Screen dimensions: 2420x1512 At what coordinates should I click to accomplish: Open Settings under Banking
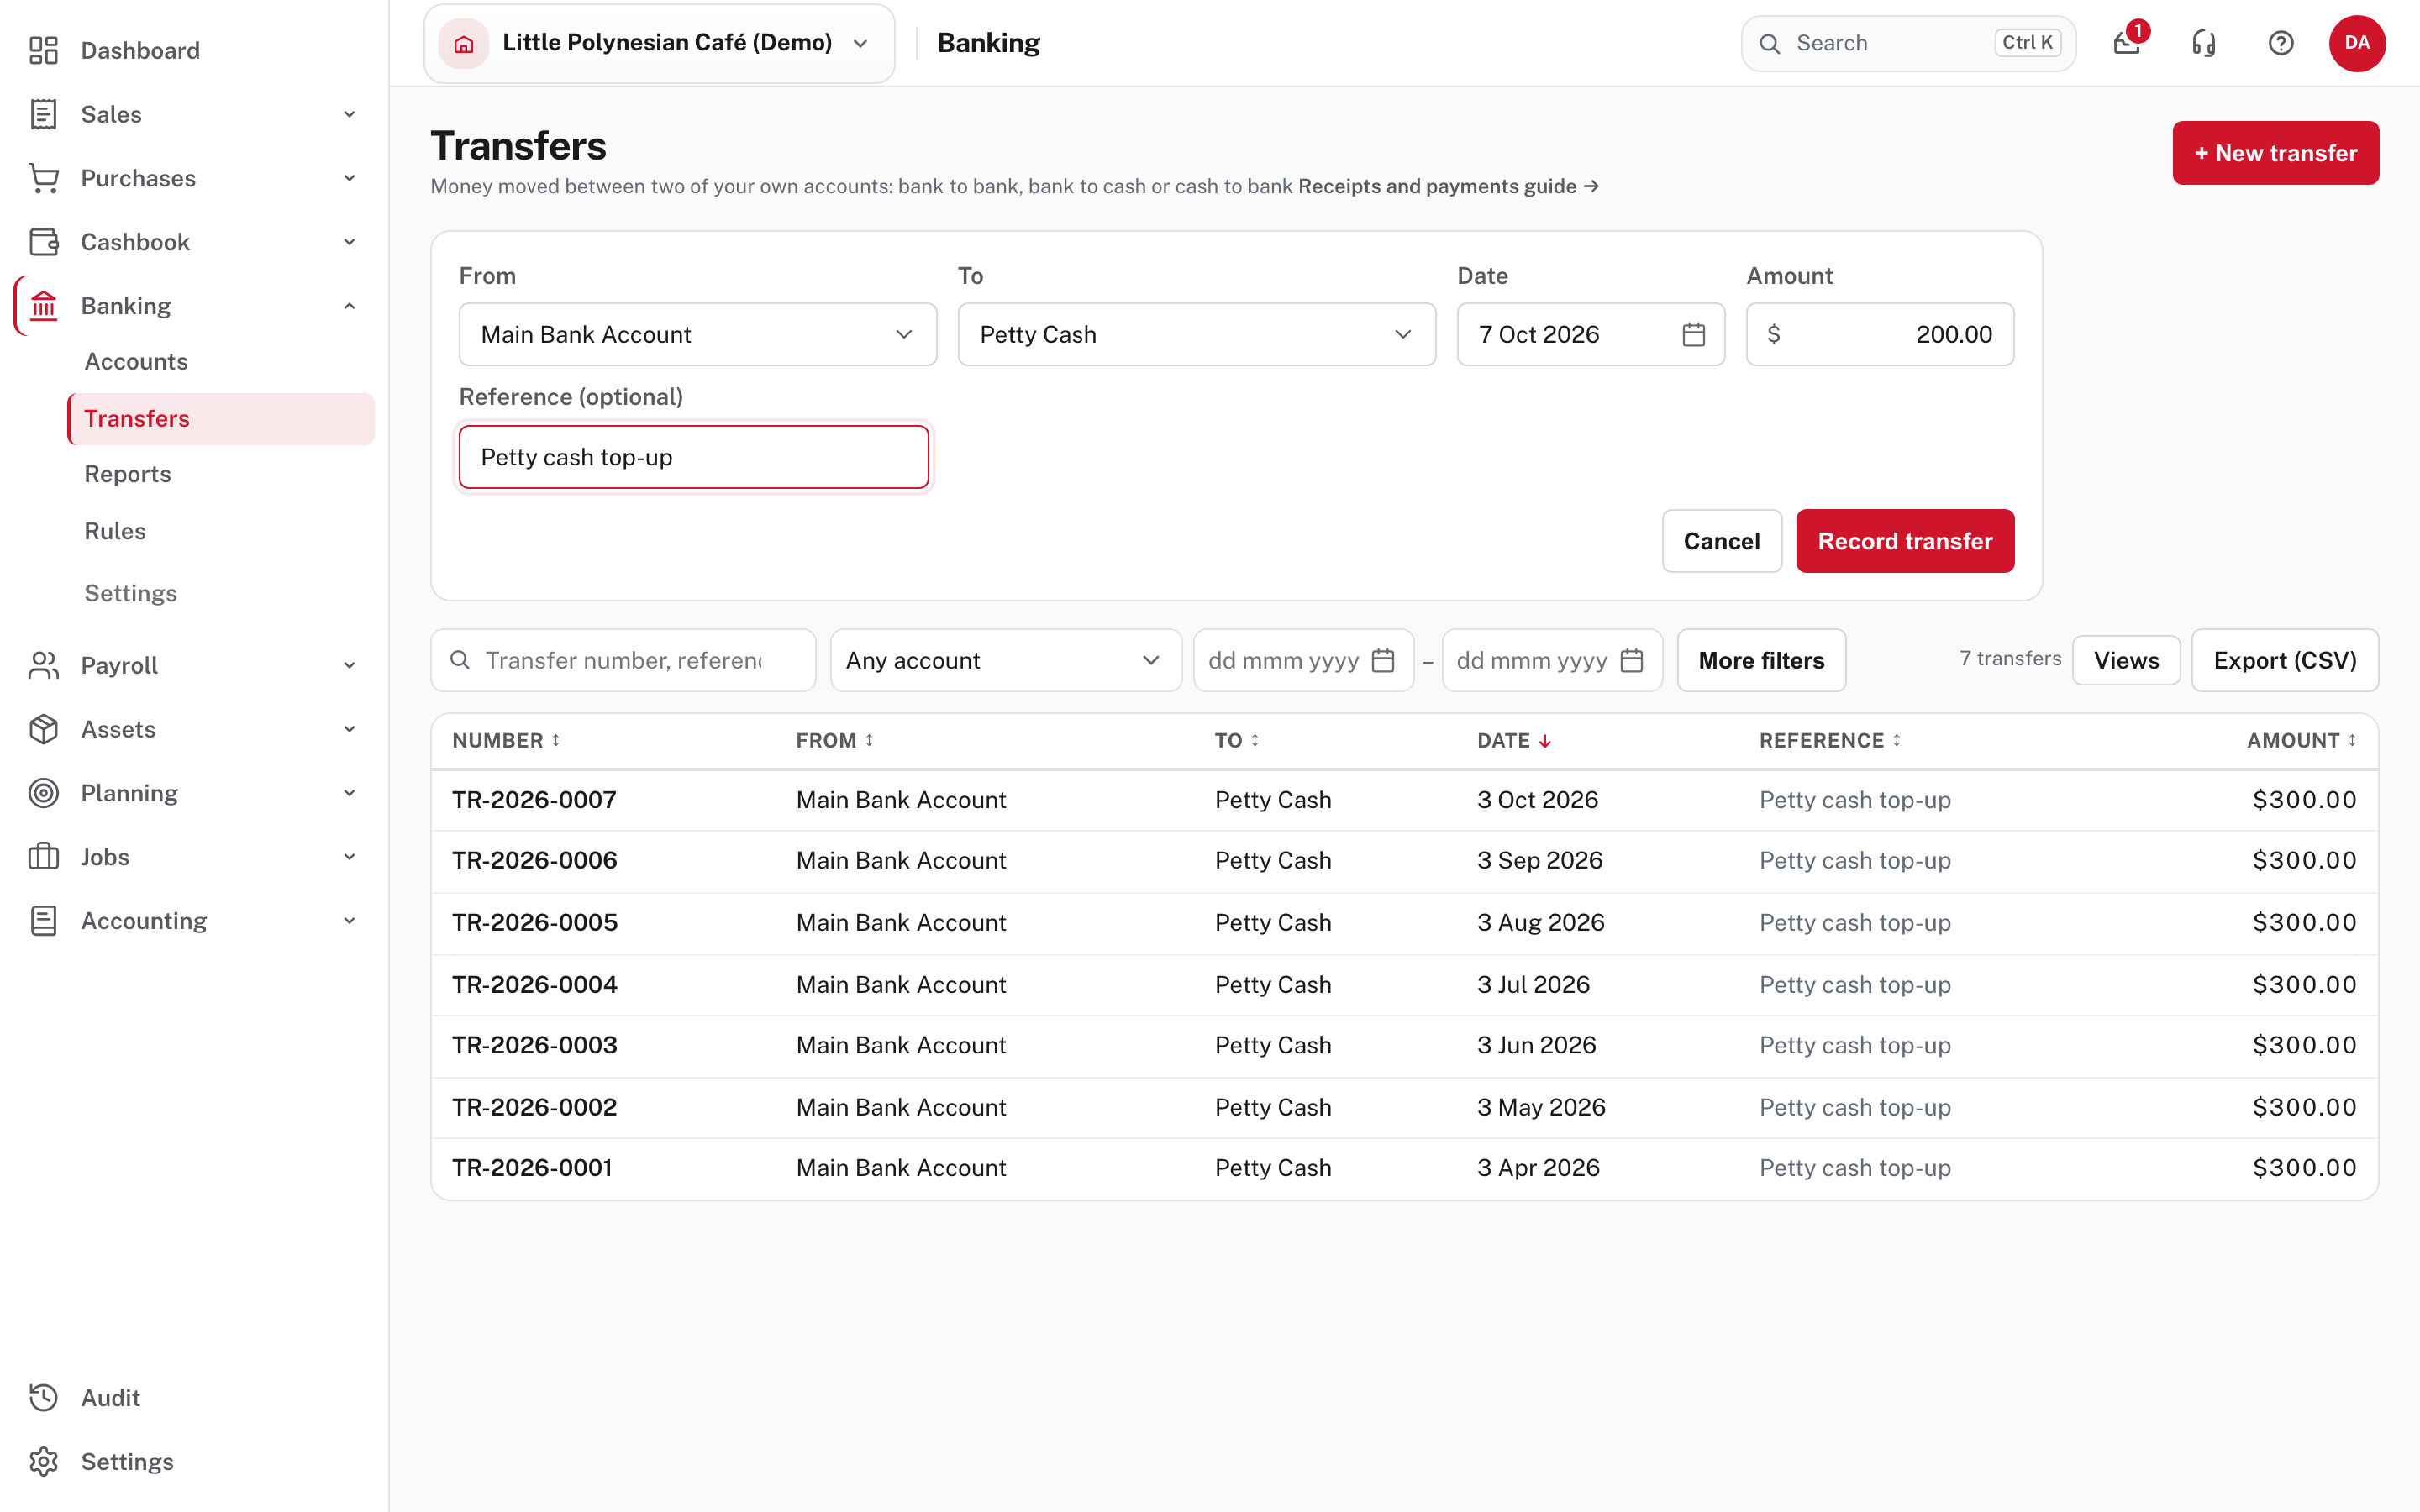coord(130,593)
